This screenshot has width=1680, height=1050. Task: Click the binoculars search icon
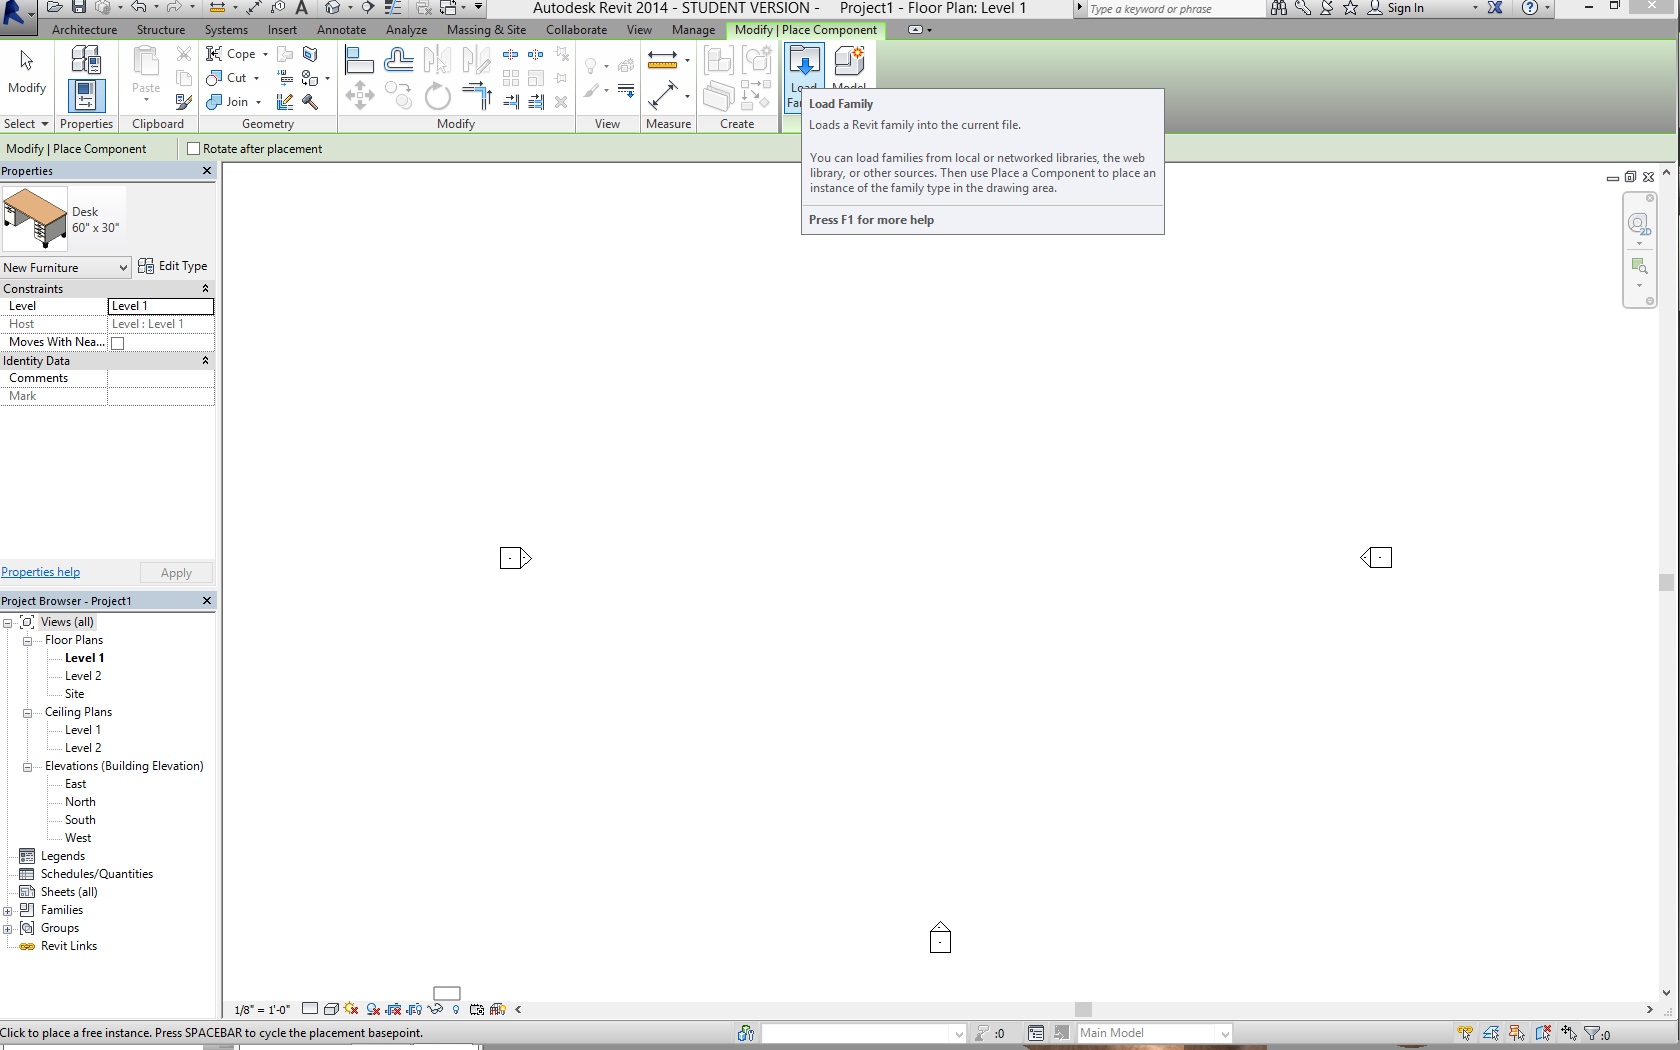point(1279,8)
